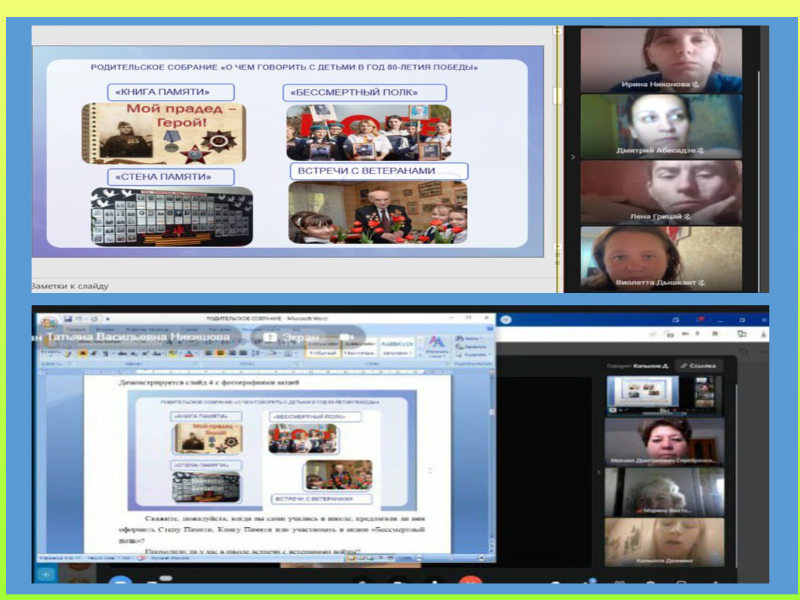
Task: Undo the last action in Word
Action: pyautogui.click(x=79, y=319)
